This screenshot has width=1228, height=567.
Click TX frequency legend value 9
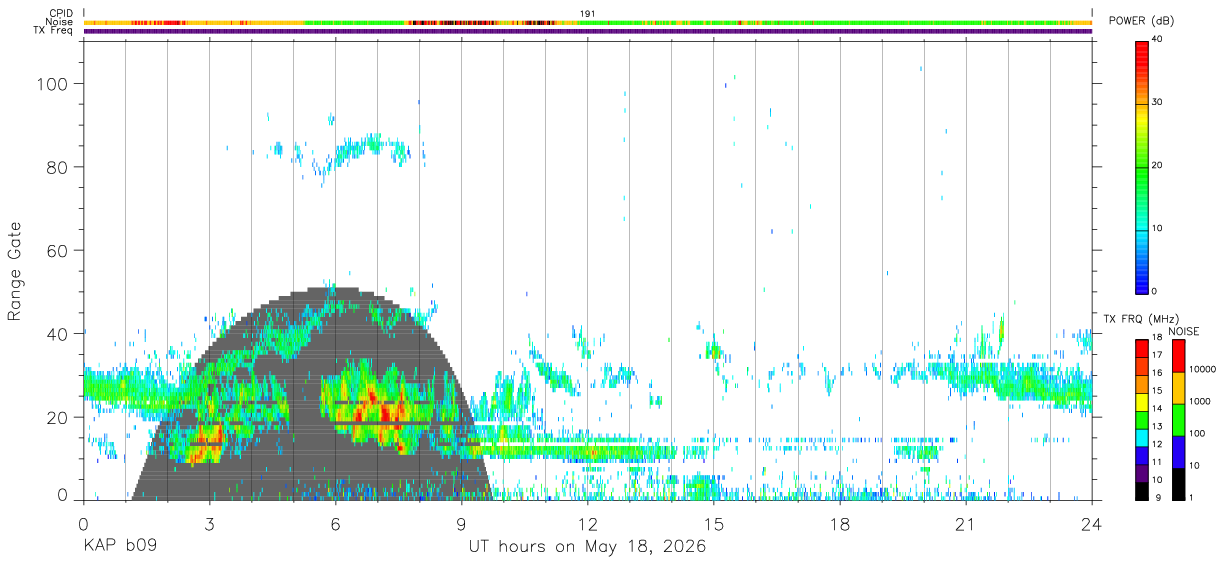(x=1156, y=497)
